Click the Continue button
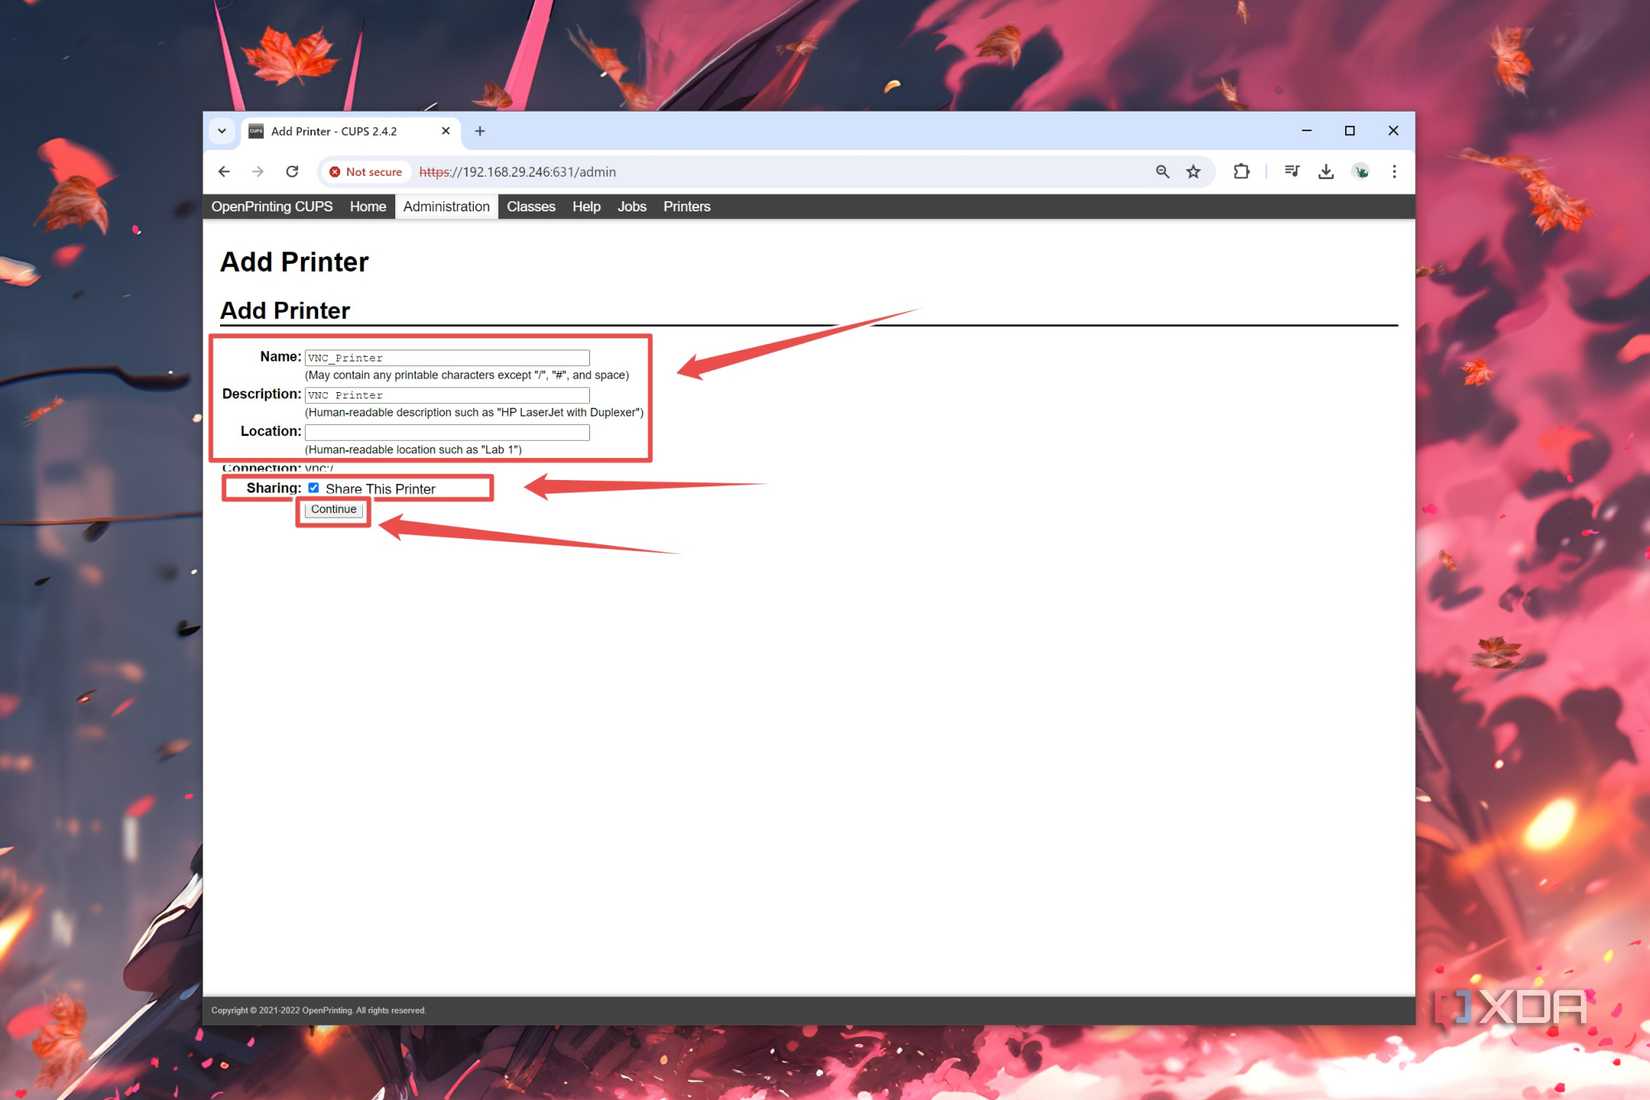 [333, 510]
